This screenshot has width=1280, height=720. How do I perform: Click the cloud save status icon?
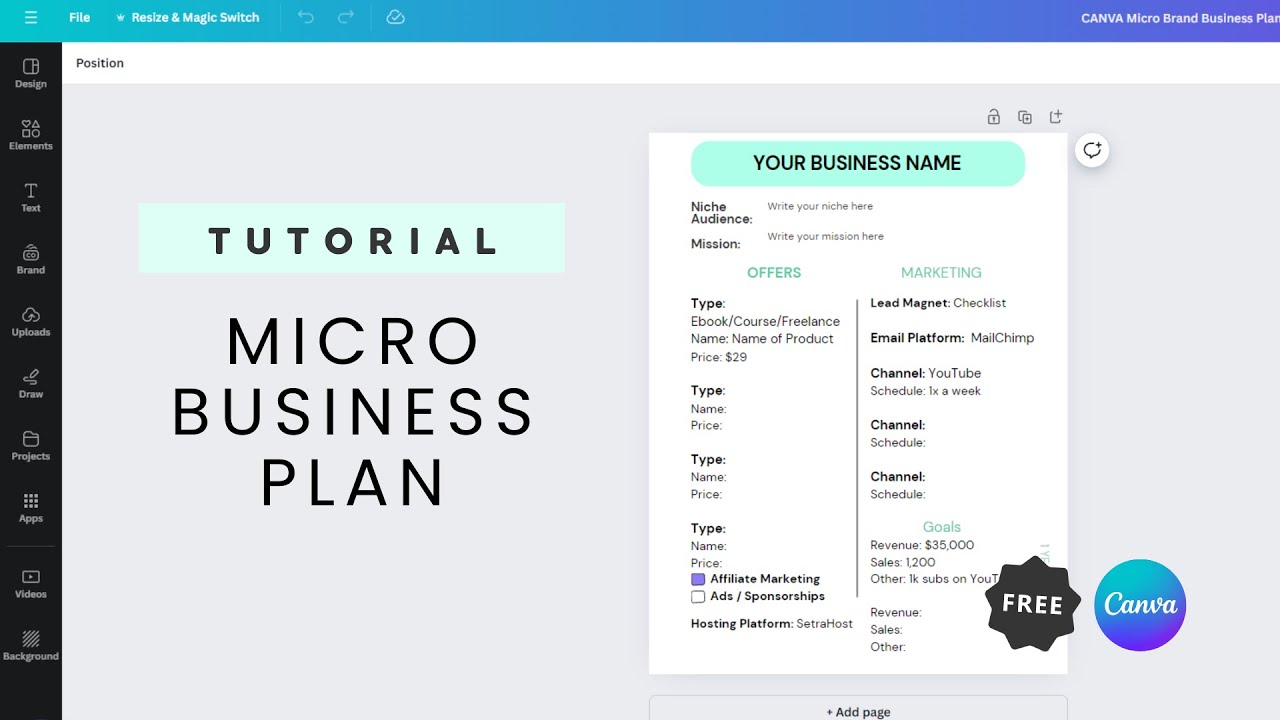click(x=395, y=18)
